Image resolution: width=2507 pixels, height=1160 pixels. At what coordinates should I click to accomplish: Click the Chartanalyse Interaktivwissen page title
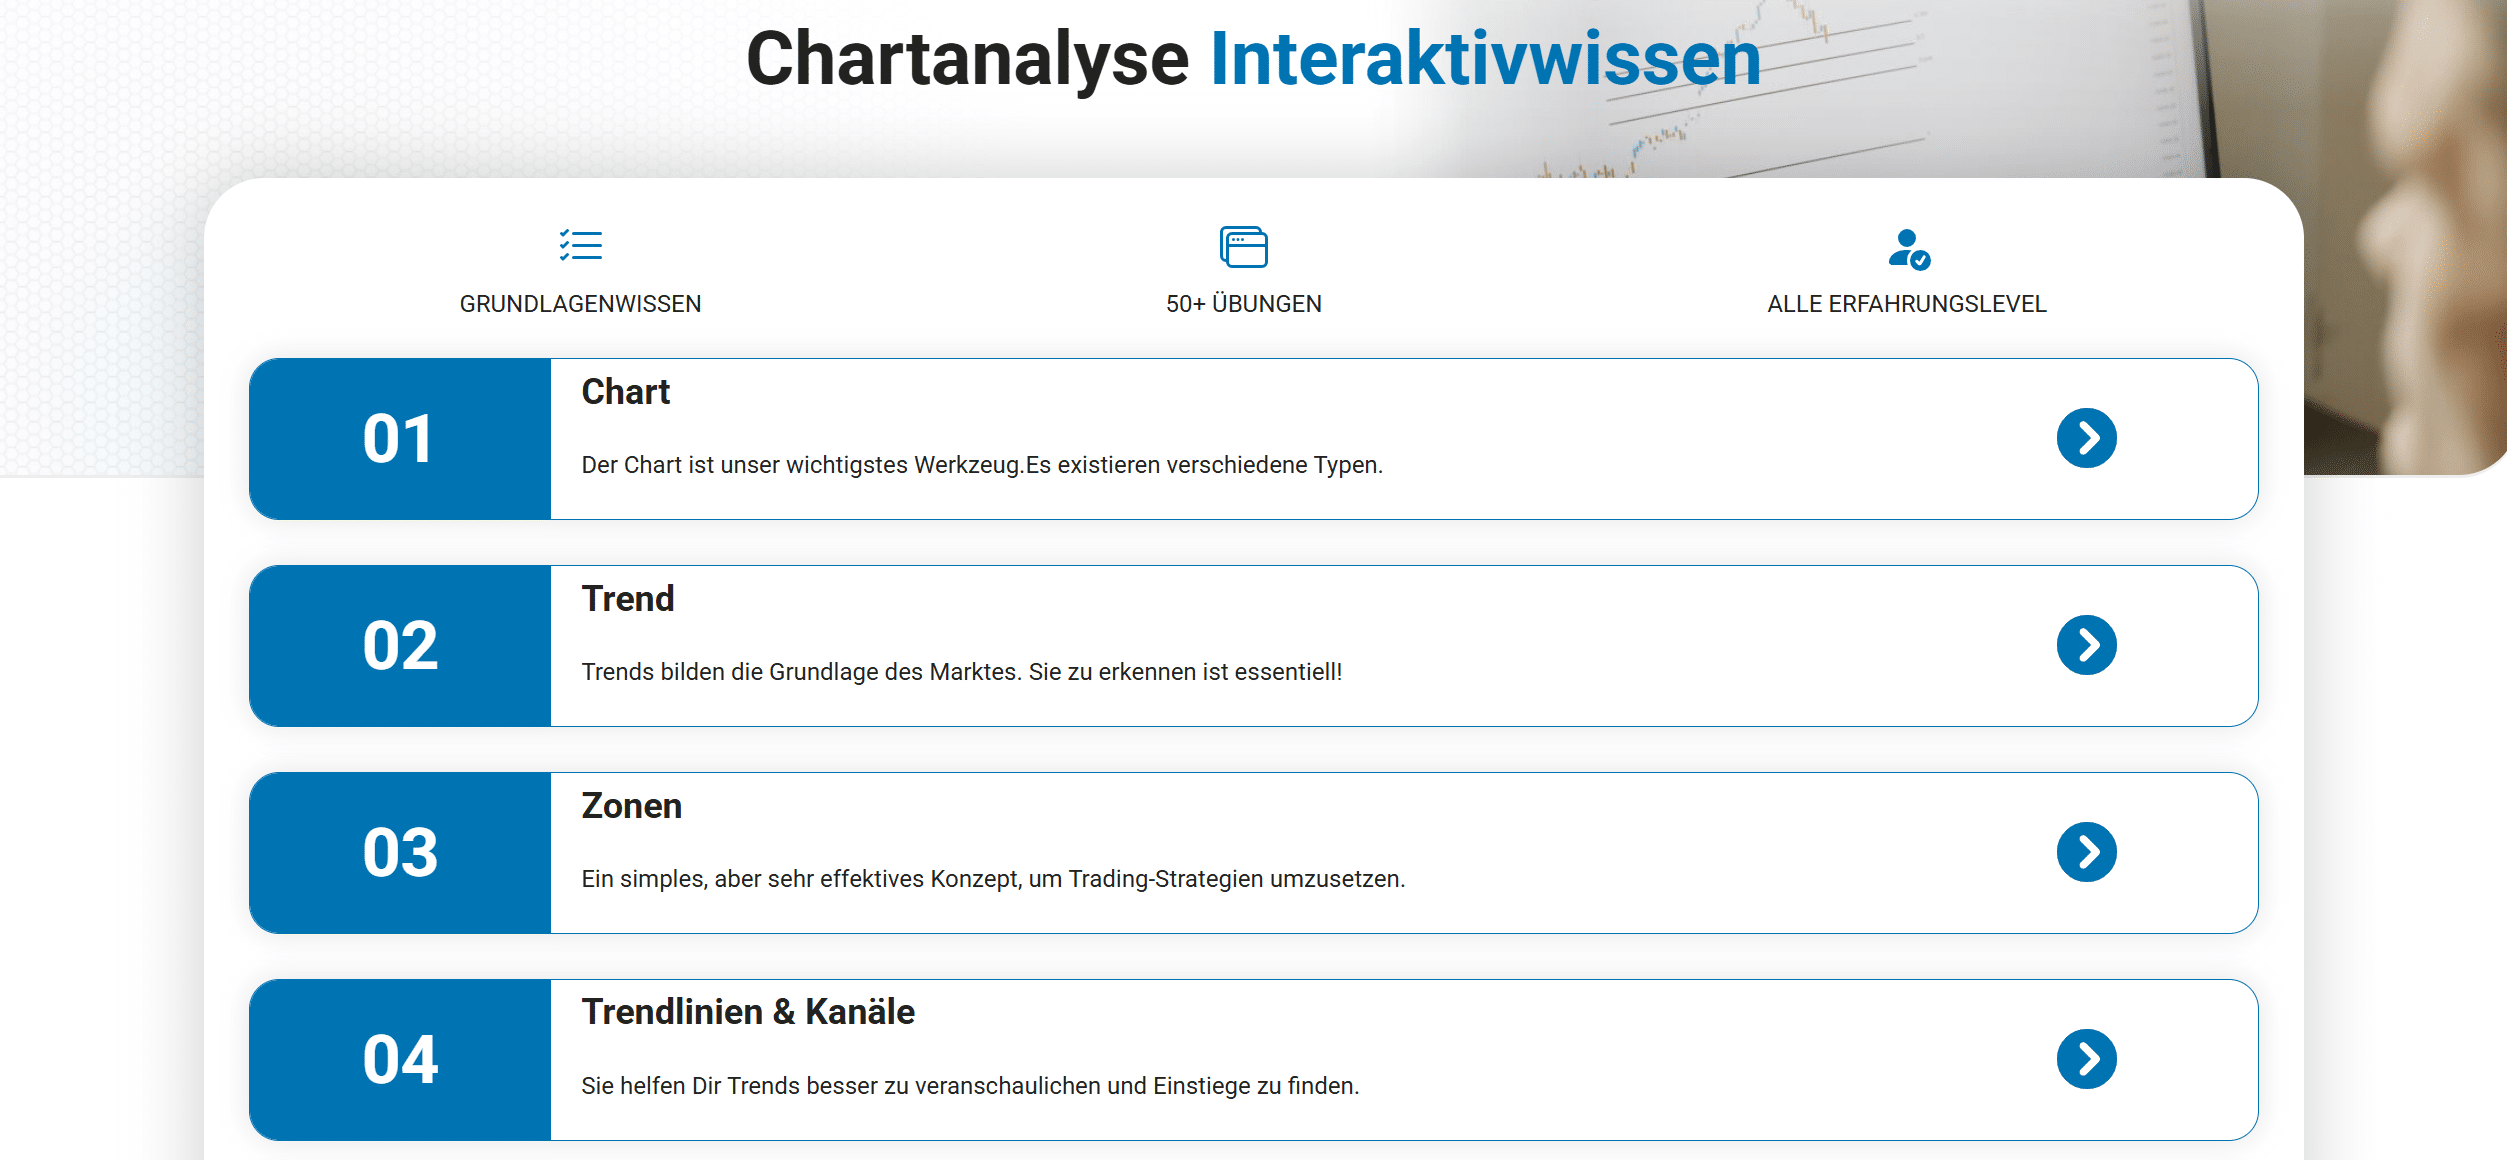[1253, 59]
